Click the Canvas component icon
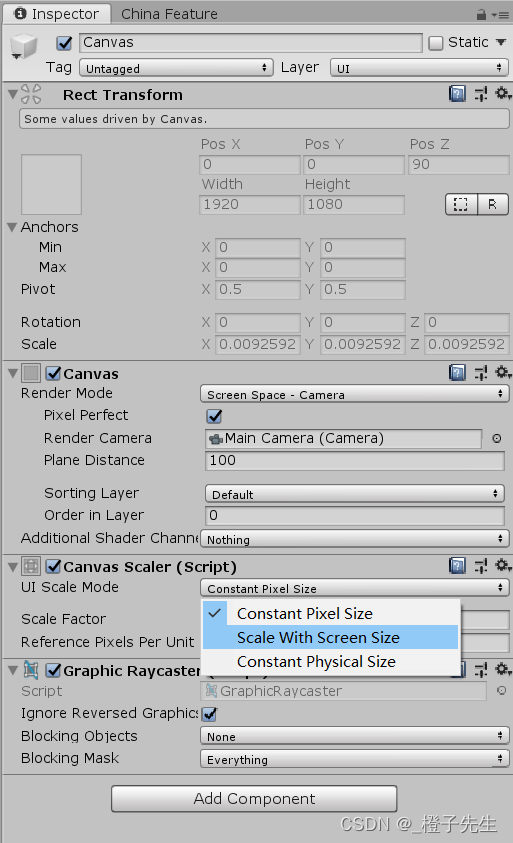 (x=31, y=373)
